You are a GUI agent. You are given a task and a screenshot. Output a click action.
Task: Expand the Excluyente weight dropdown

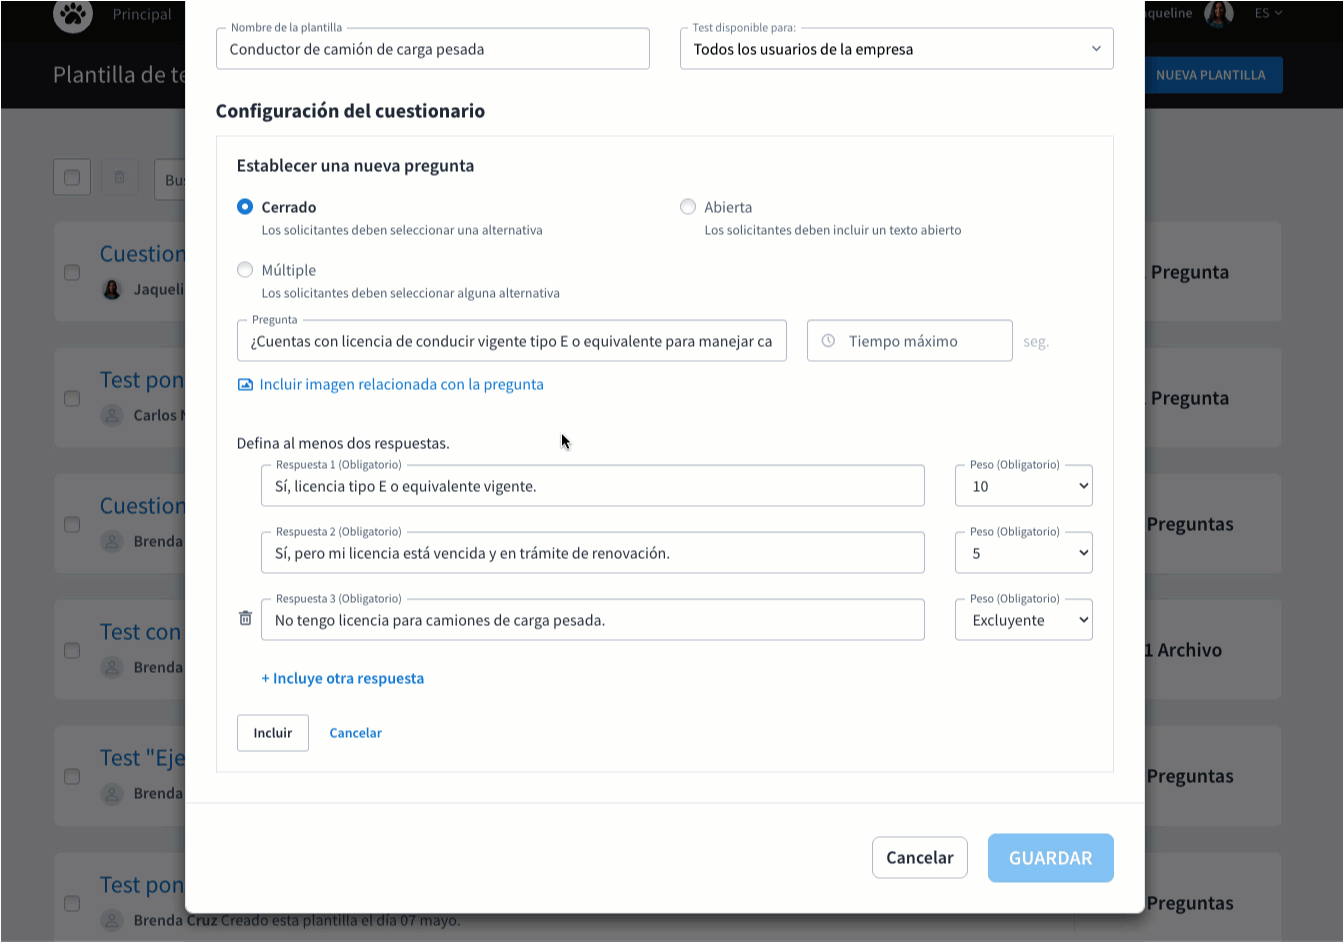point(1023,620)
